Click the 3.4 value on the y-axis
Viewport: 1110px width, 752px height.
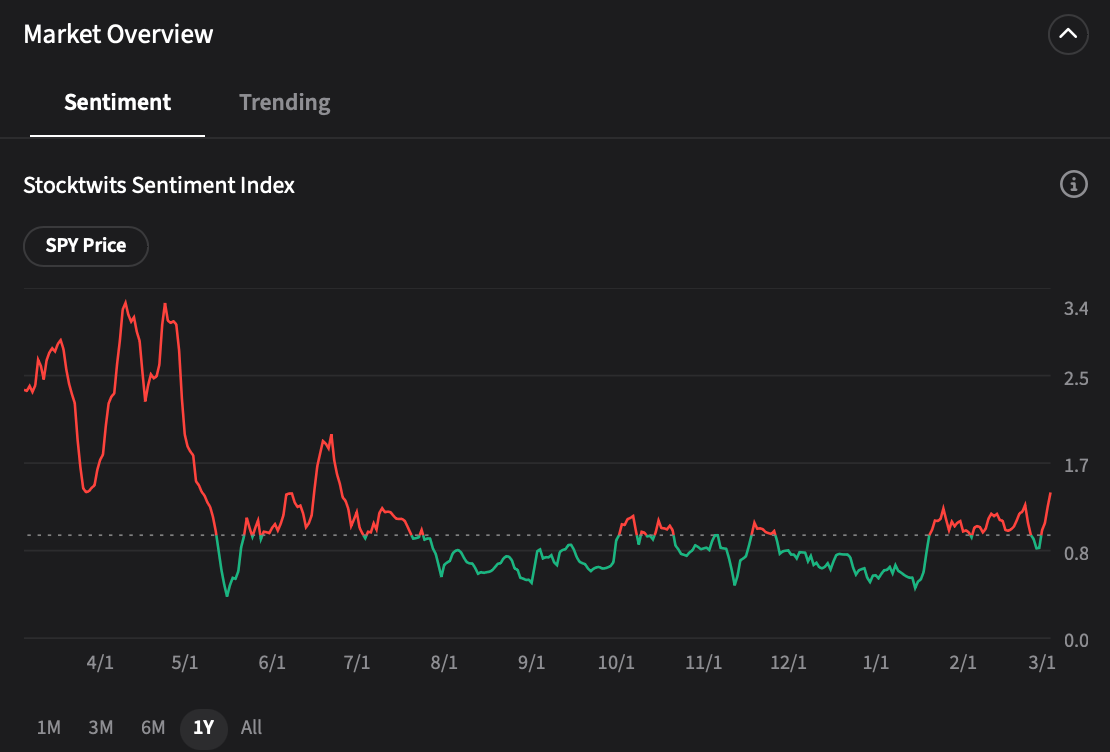coord(1076,308)
